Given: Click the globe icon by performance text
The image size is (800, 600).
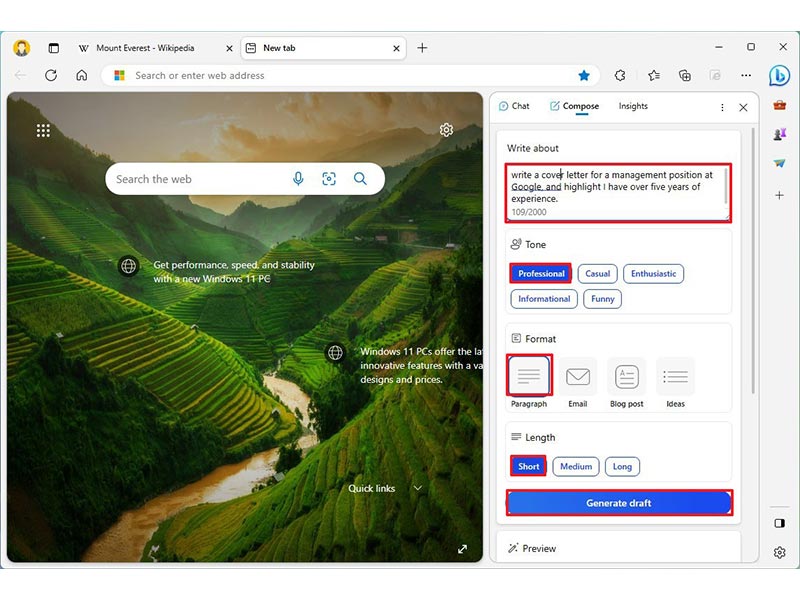Looking at the screenshot, I should coord(129,266).
